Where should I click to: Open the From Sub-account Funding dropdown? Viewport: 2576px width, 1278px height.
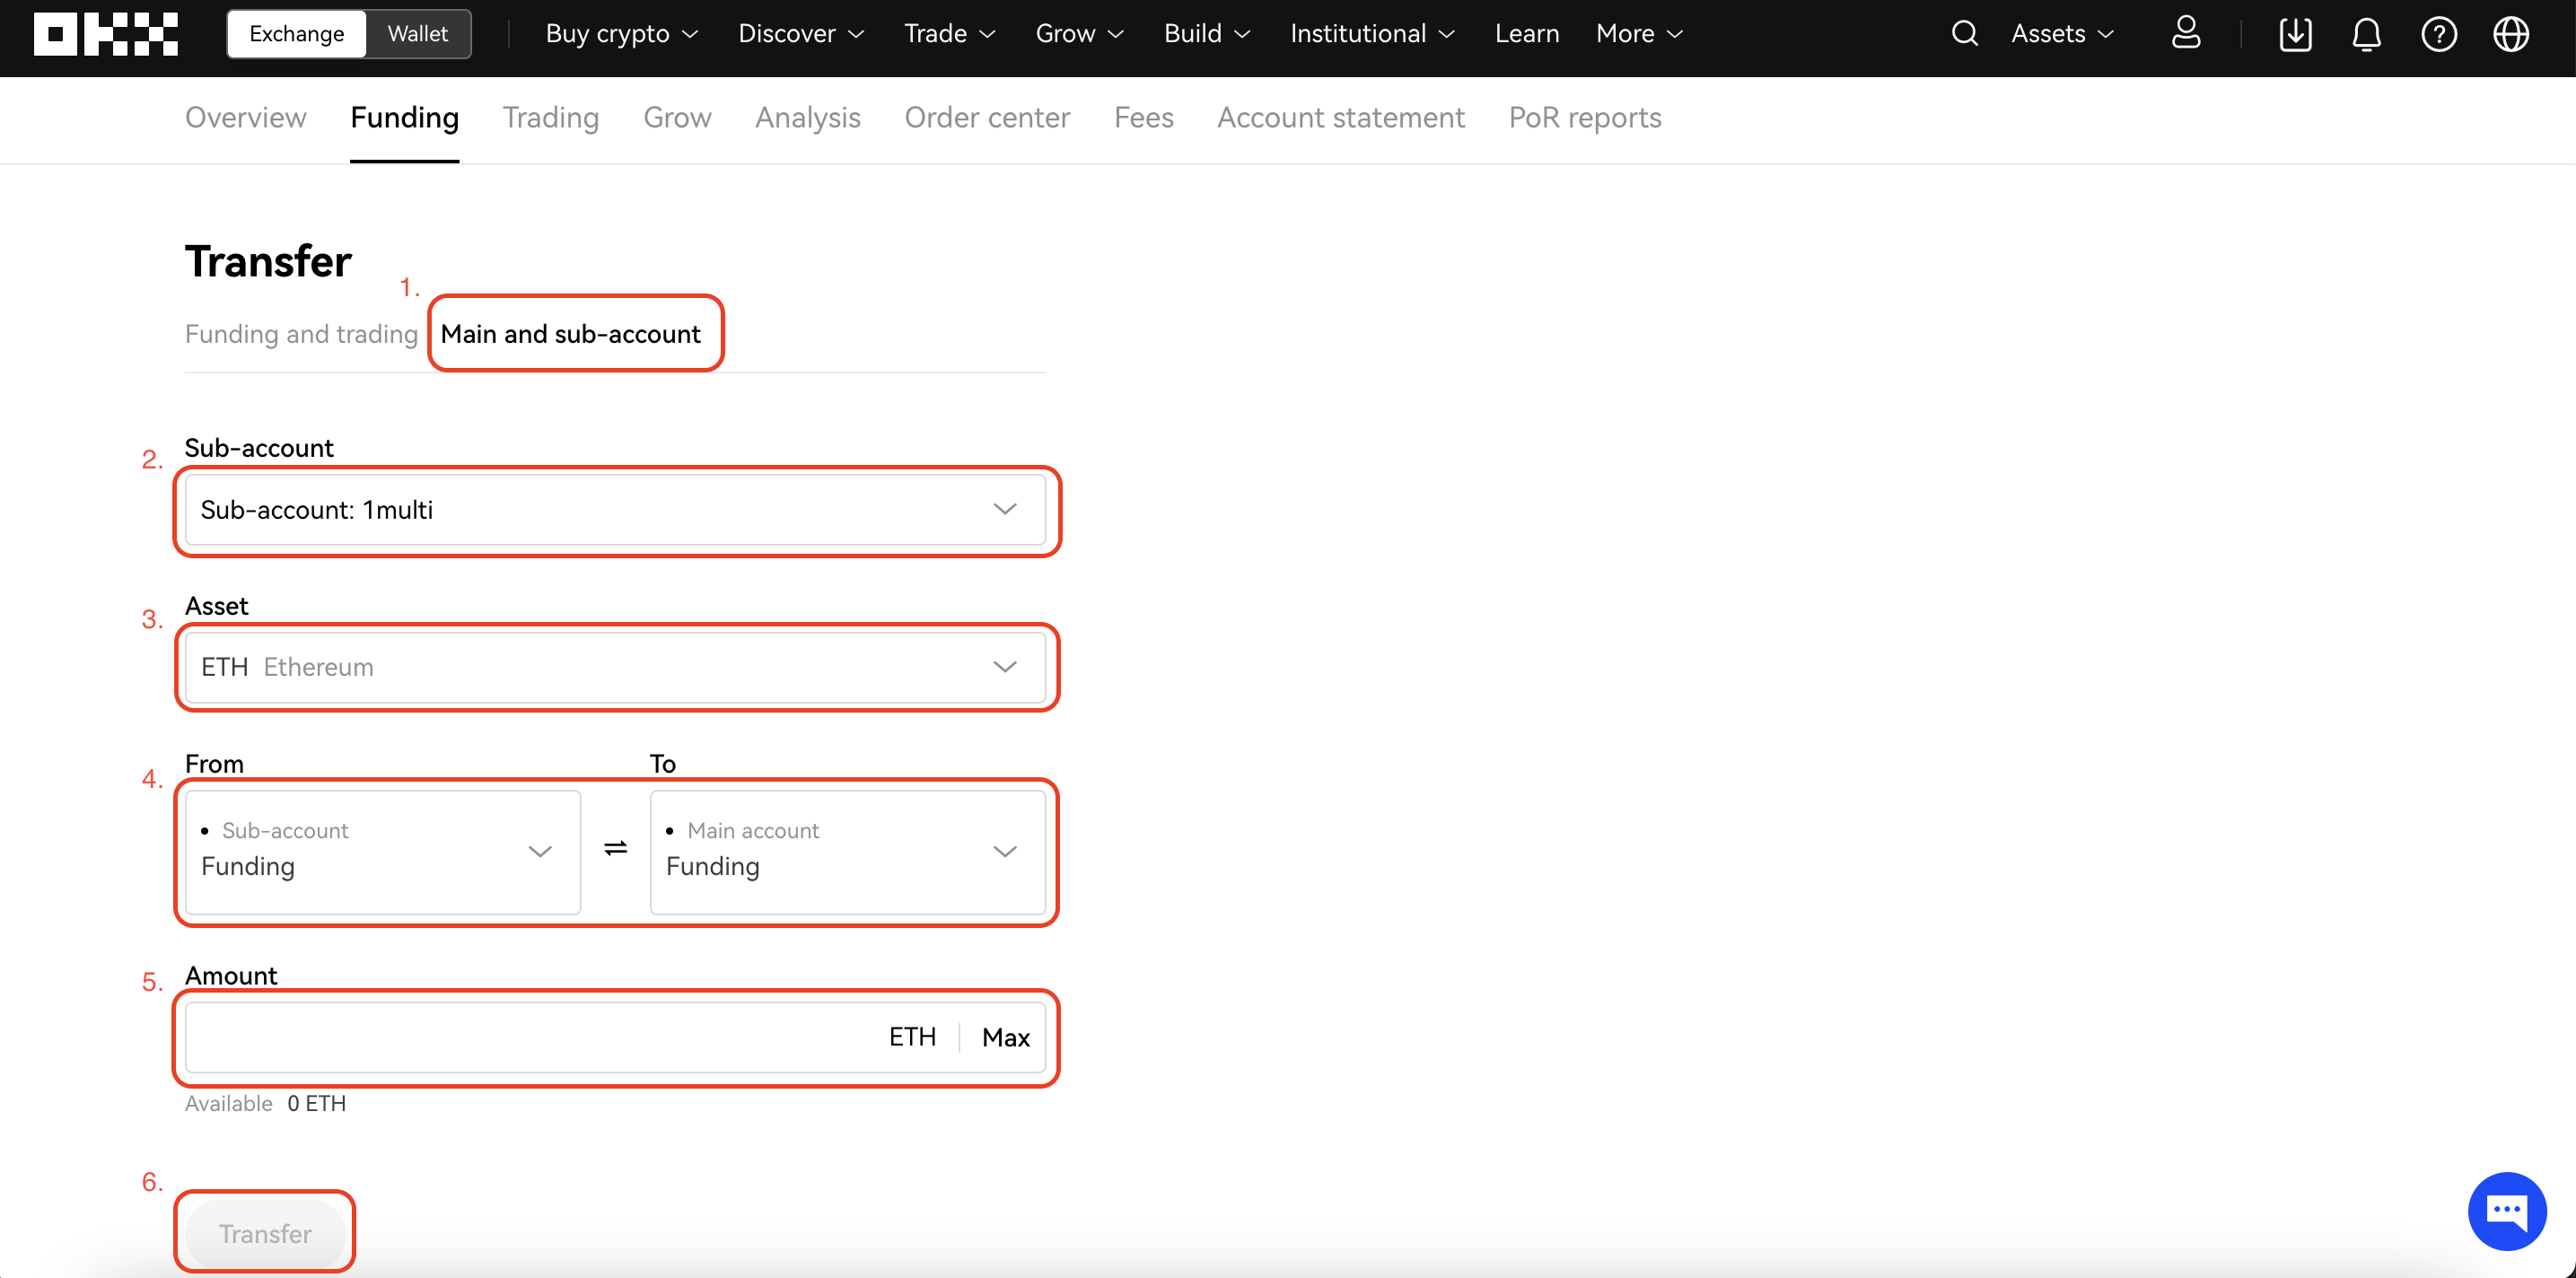[382, 852]
